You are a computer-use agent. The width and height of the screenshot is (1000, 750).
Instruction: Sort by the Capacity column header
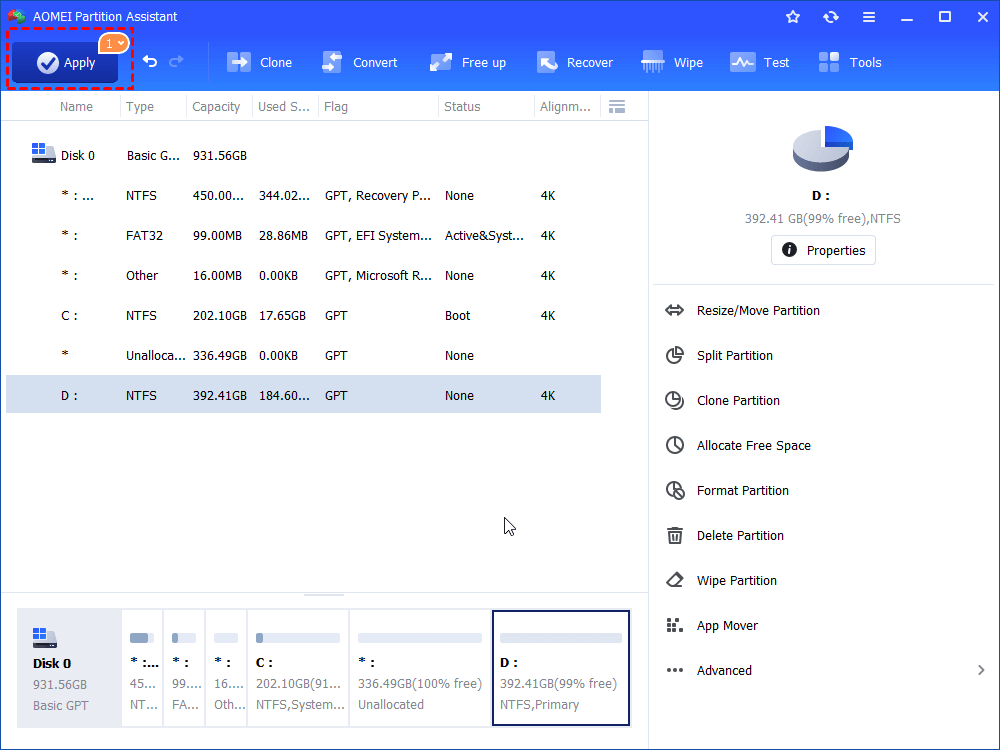[x=216, y=107]
